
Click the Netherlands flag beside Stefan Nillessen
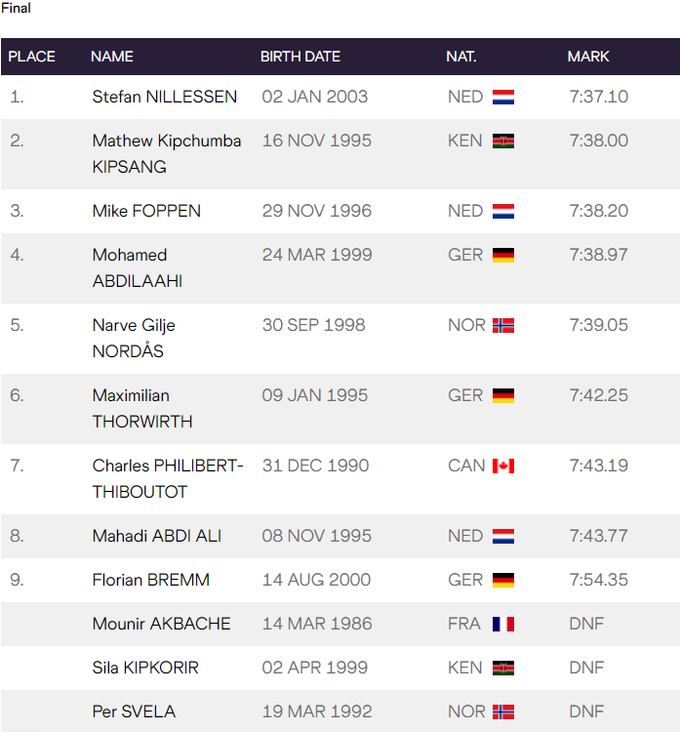click(503, 97)
